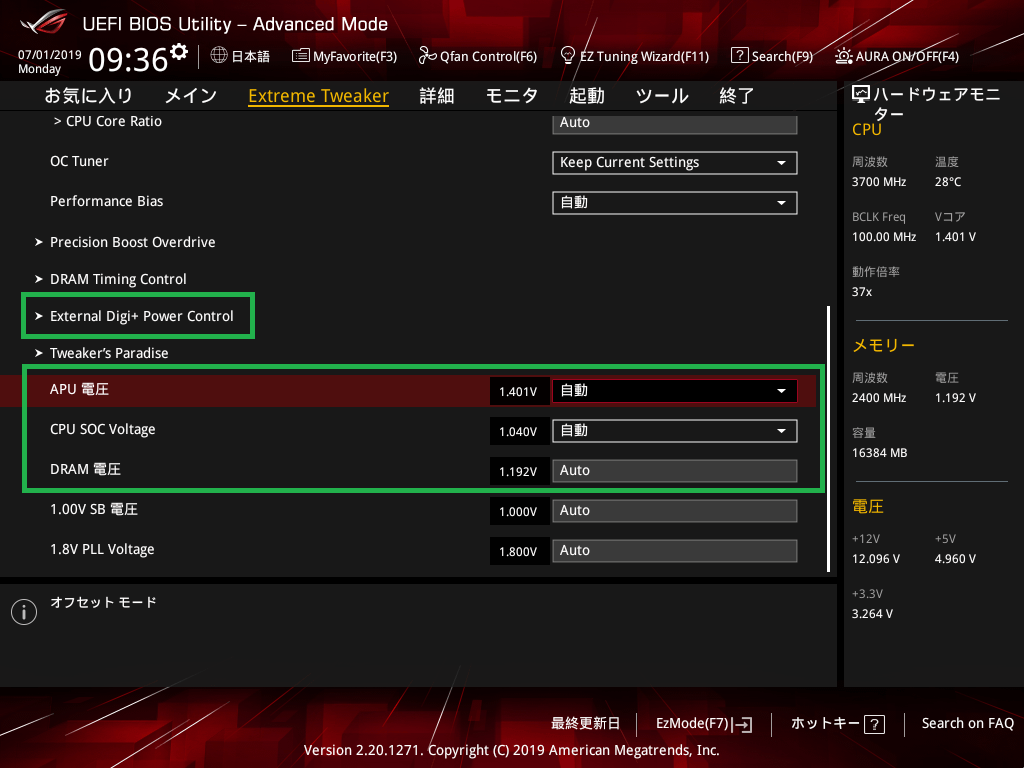Toggle AURA ON/OFF(F4)
This screenshot has height=768, width=1024.
(x=897, y=56)
